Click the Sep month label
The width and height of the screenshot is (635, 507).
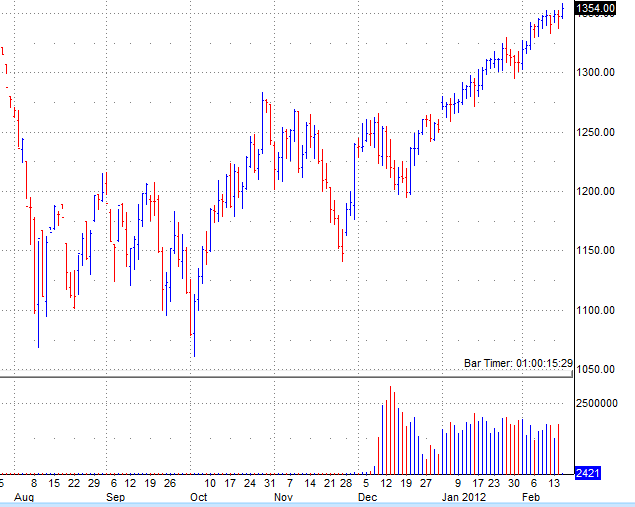(x=115, y=497)
